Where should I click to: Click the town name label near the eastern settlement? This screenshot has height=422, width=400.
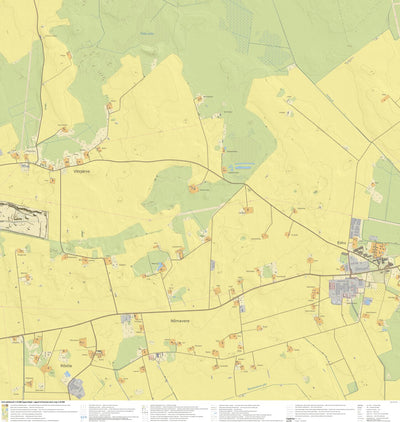coord(340,243)
